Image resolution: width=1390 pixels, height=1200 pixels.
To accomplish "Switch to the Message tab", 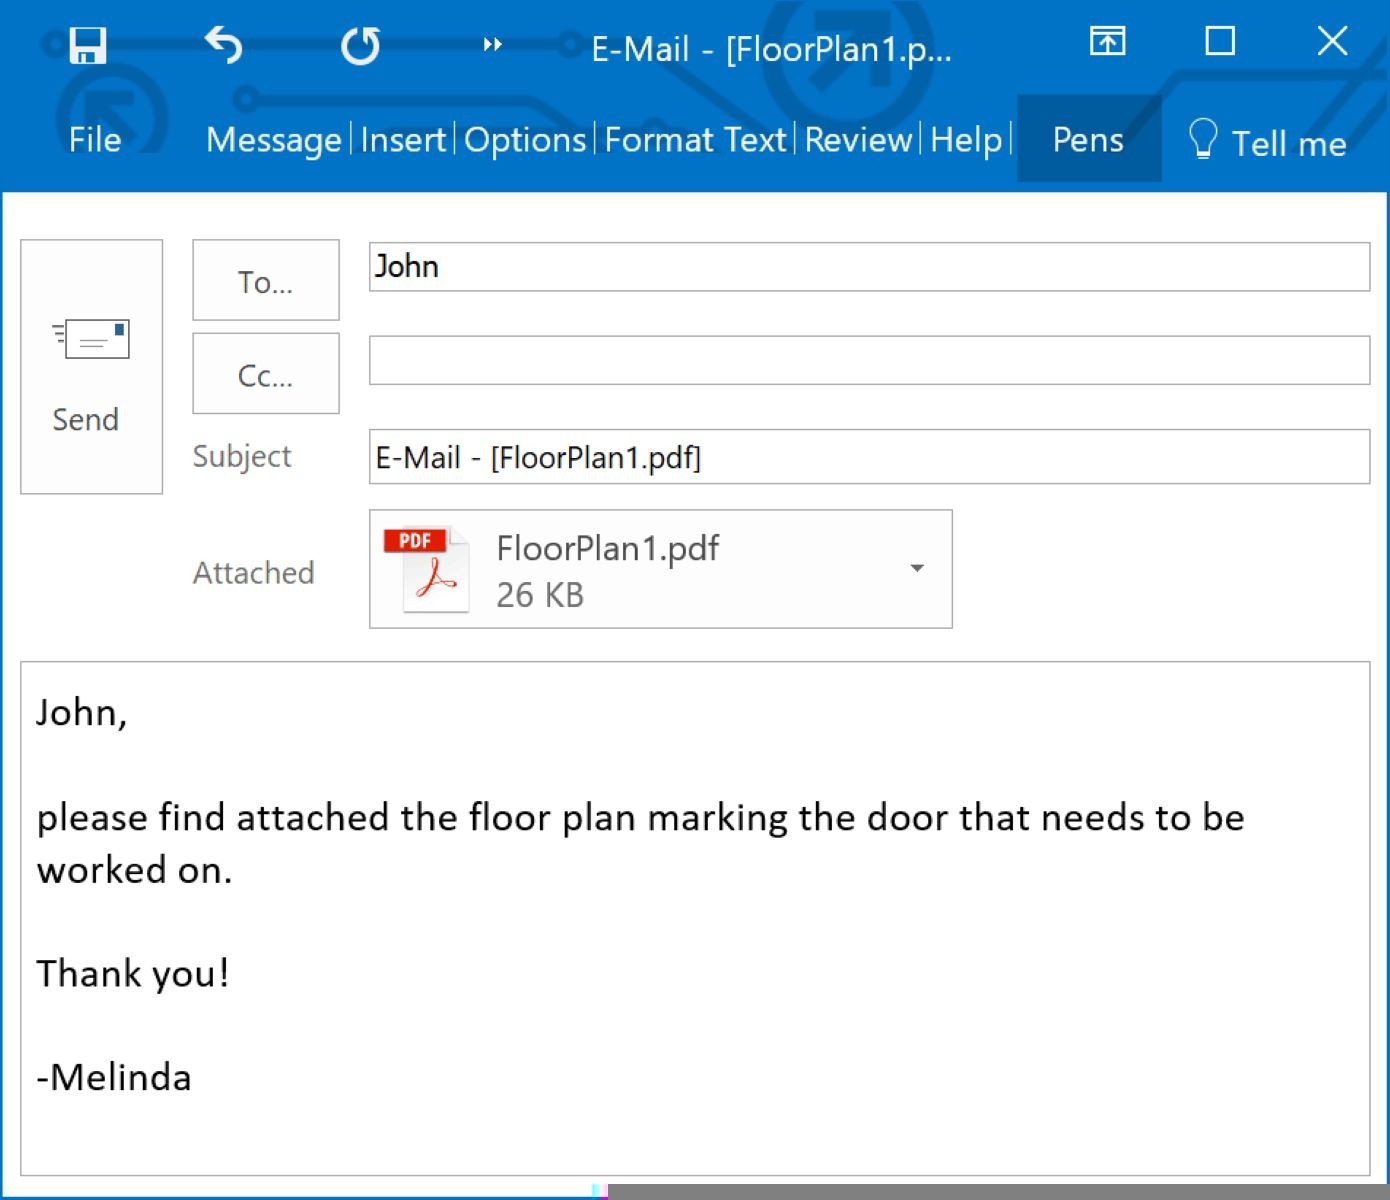I will point(273,140).
